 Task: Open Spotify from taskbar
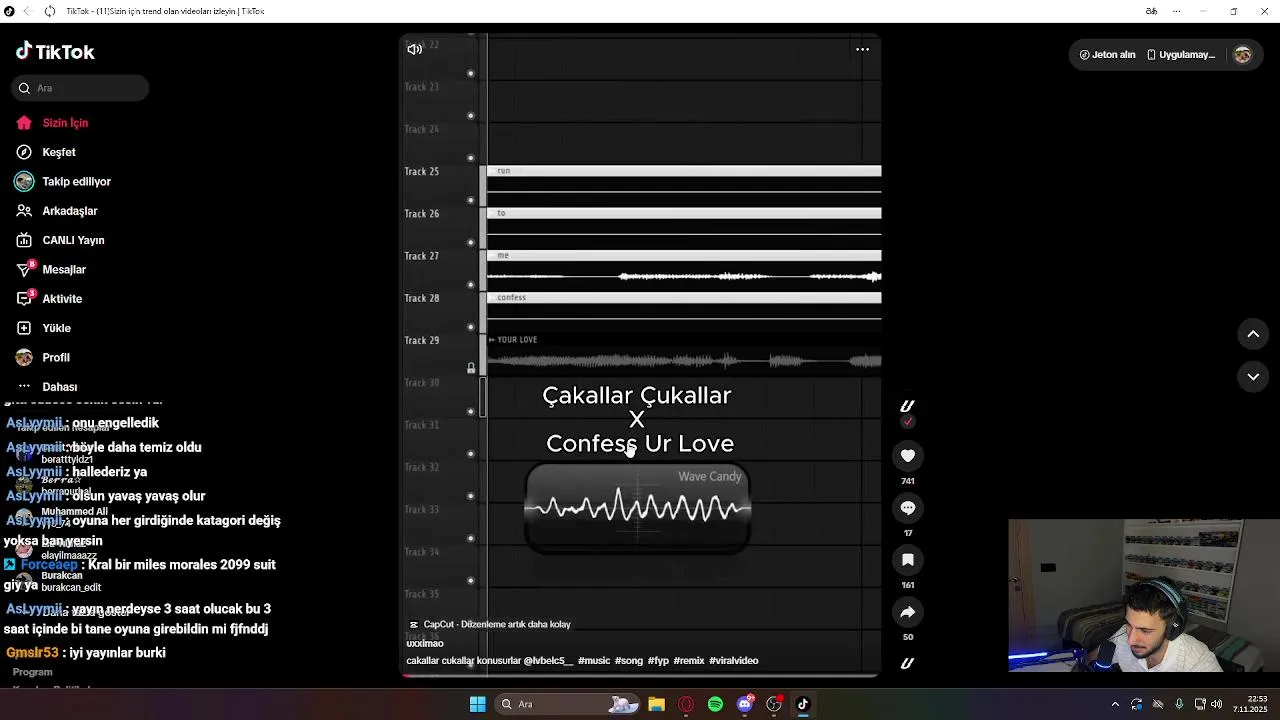[x=715, y=704]
